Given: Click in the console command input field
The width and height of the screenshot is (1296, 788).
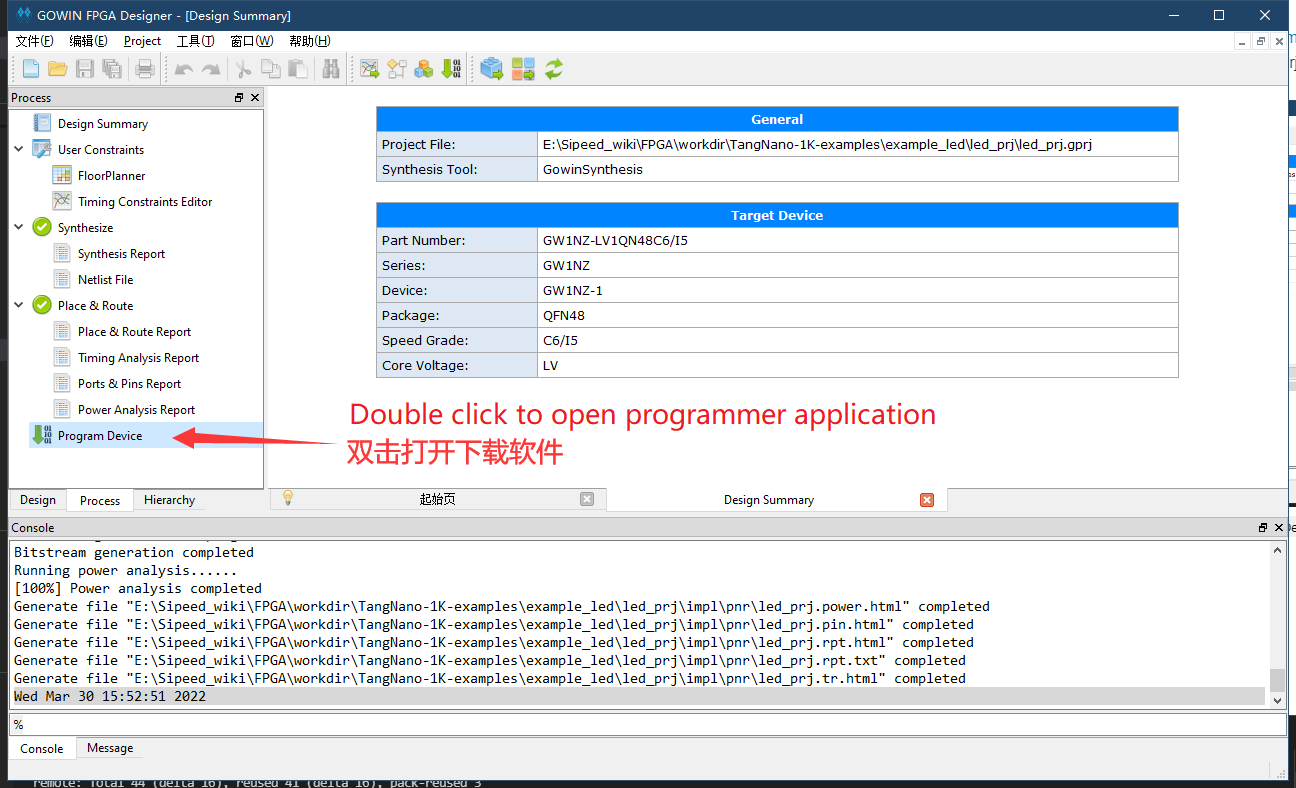Looking at the screenshot, I should [647, 724].
